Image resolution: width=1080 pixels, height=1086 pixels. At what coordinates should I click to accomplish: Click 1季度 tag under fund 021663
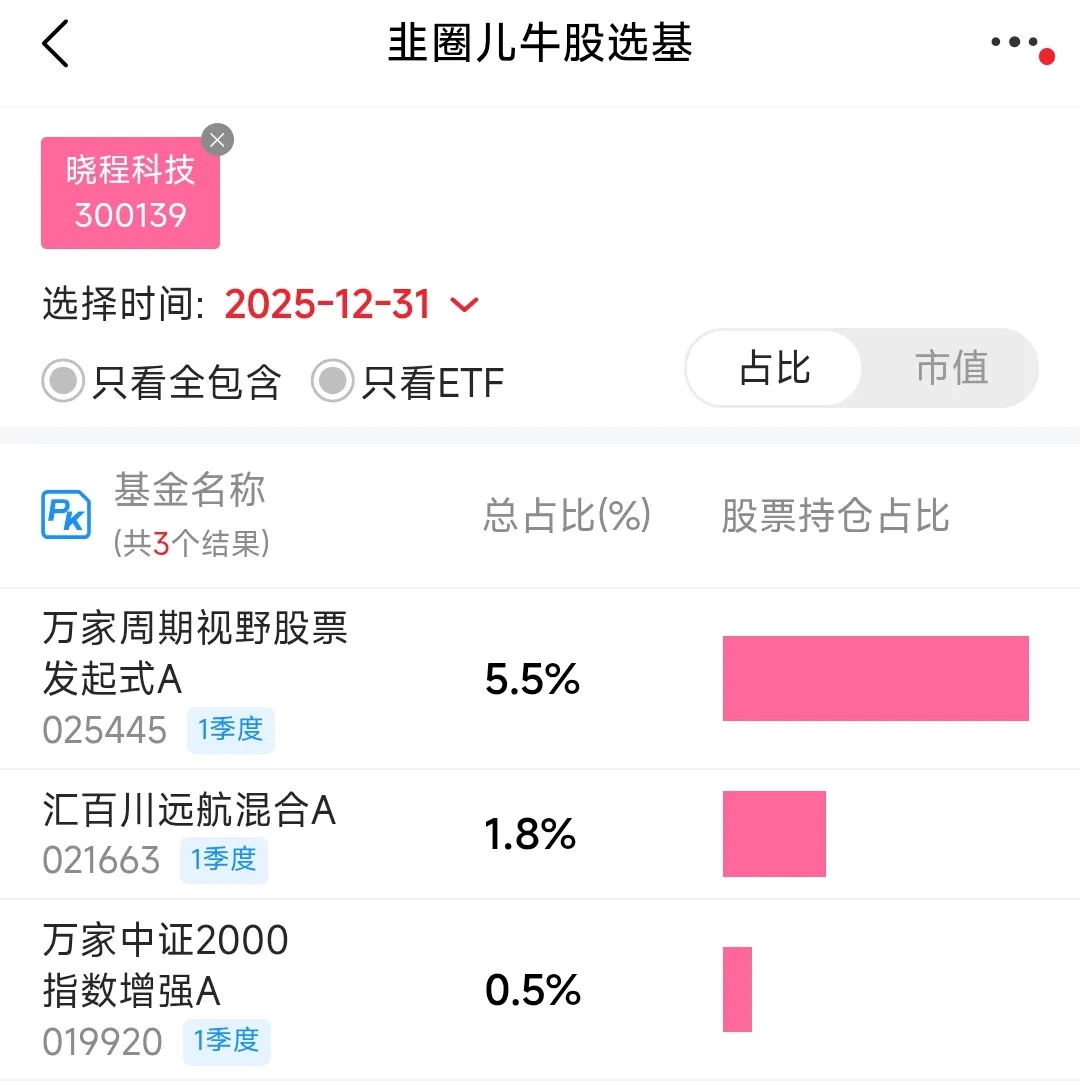pos(225,860)
